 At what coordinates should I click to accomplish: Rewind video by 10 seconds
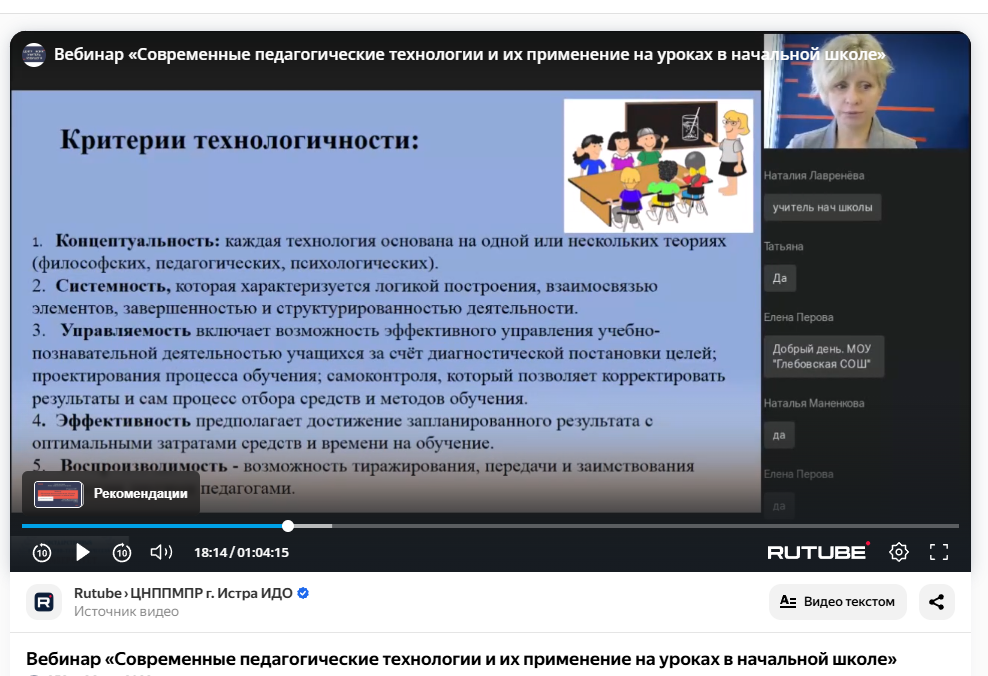coord(42,552)
